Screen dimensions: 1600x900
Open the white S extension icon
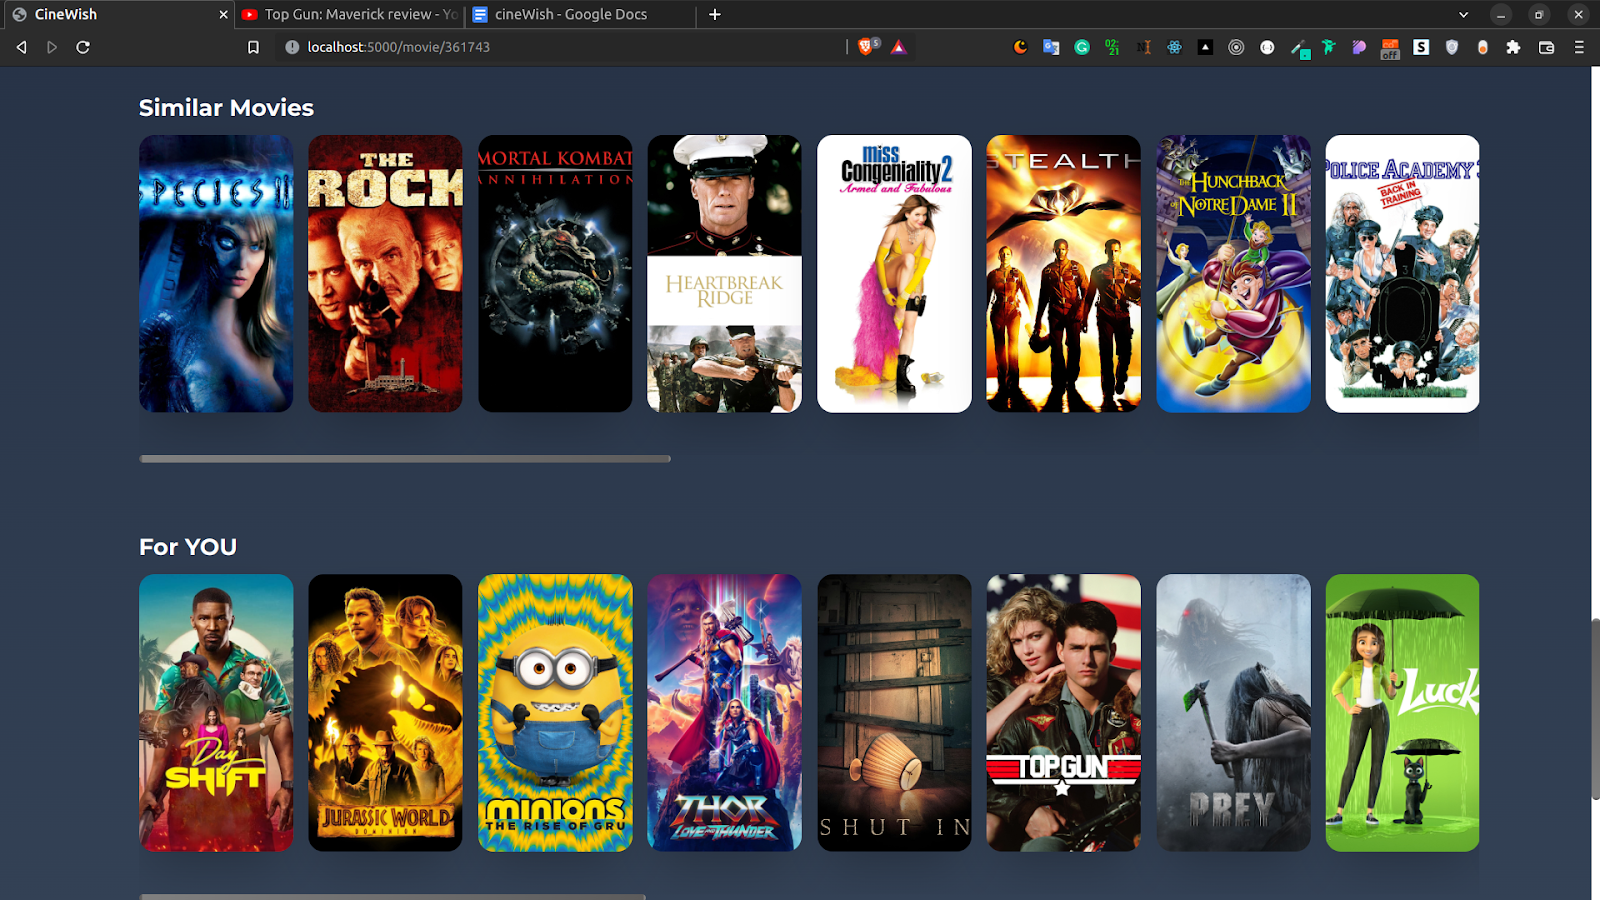click(1421, 47)
